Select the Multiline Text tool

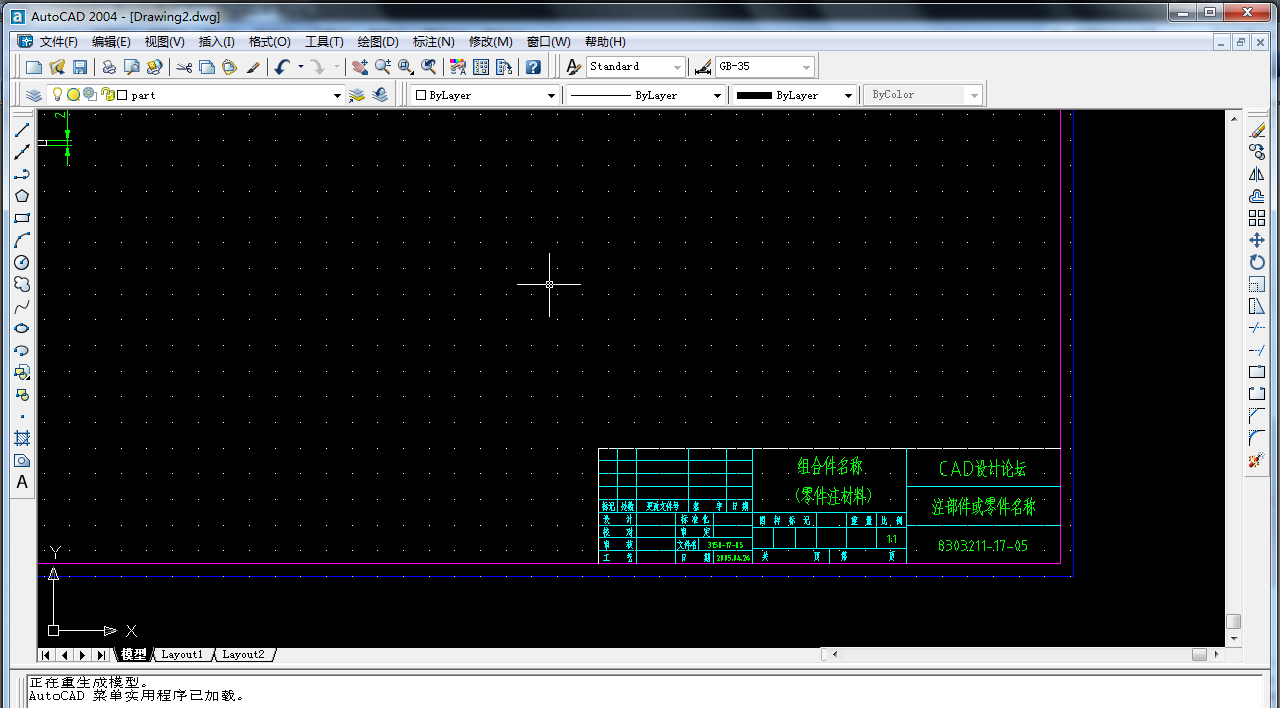(22, 482)
